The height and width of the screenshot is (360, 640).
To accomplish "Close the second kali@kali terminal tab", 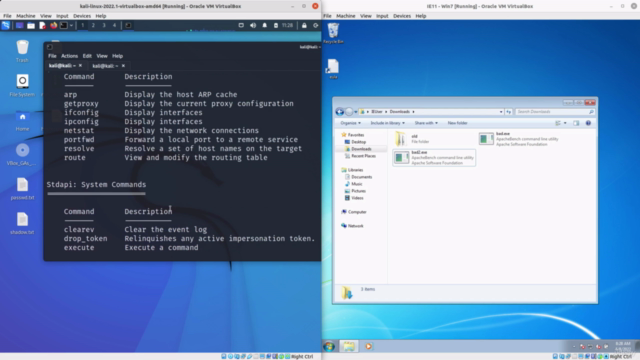I will pyautogui.click(x=123, y=66).
